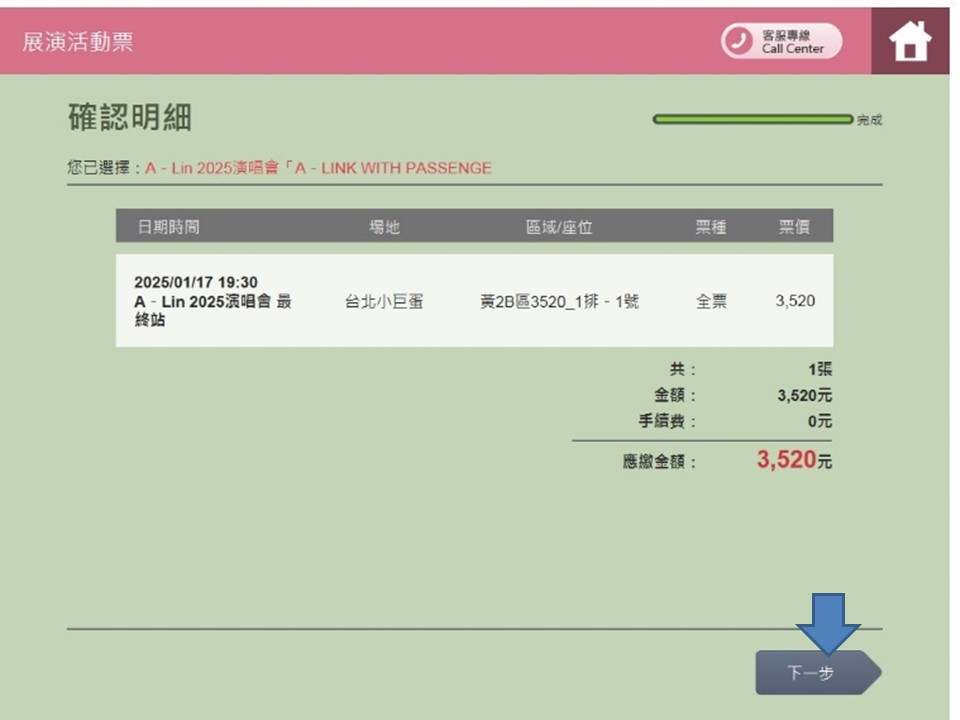Select the 台北小巨蛋 venue cell
The width and height of the screenshot is (960, 720).
point(384,301)
